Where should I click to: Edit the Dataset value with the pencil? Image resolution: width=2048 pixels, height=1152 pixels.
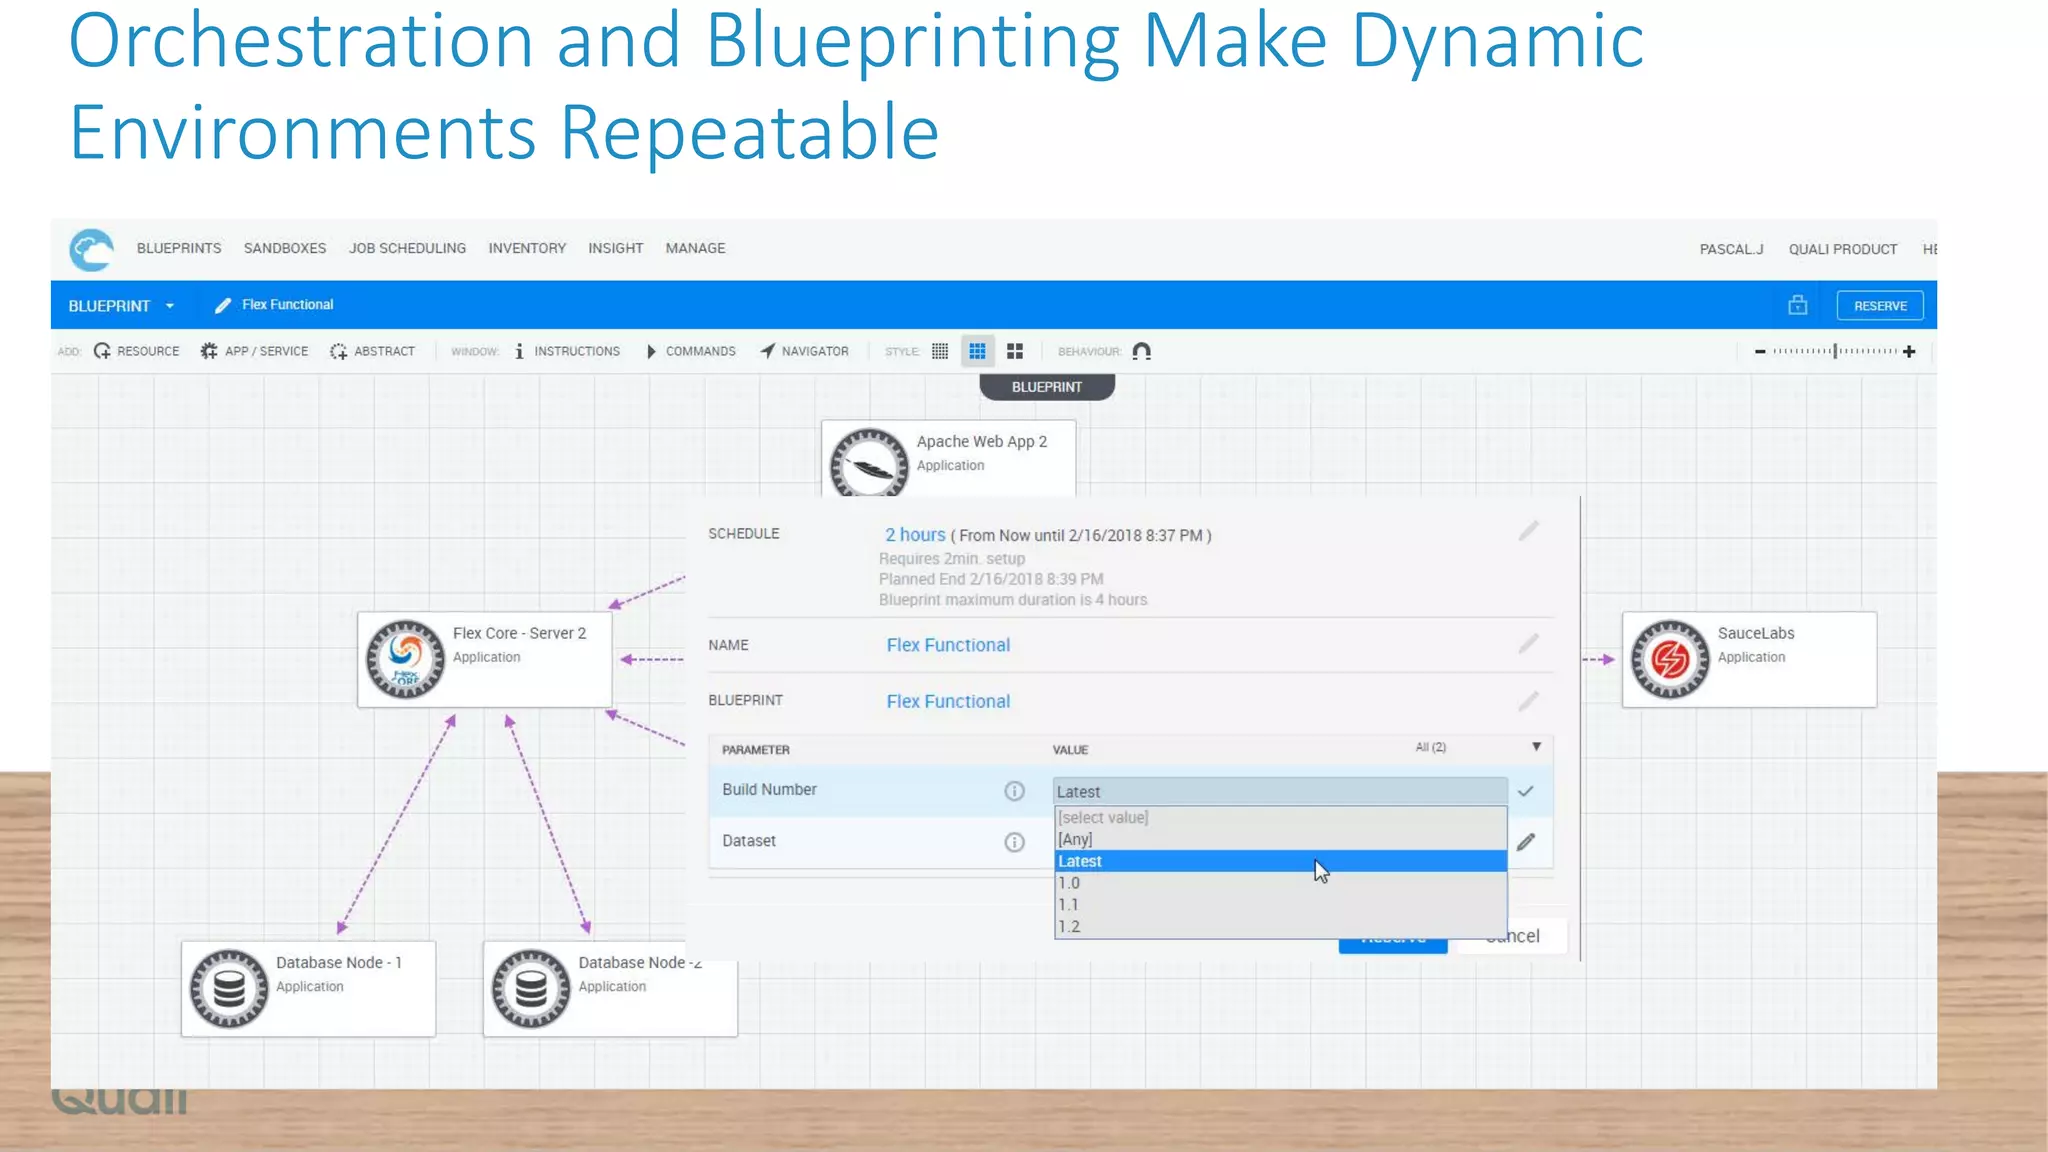(1526, 842)
